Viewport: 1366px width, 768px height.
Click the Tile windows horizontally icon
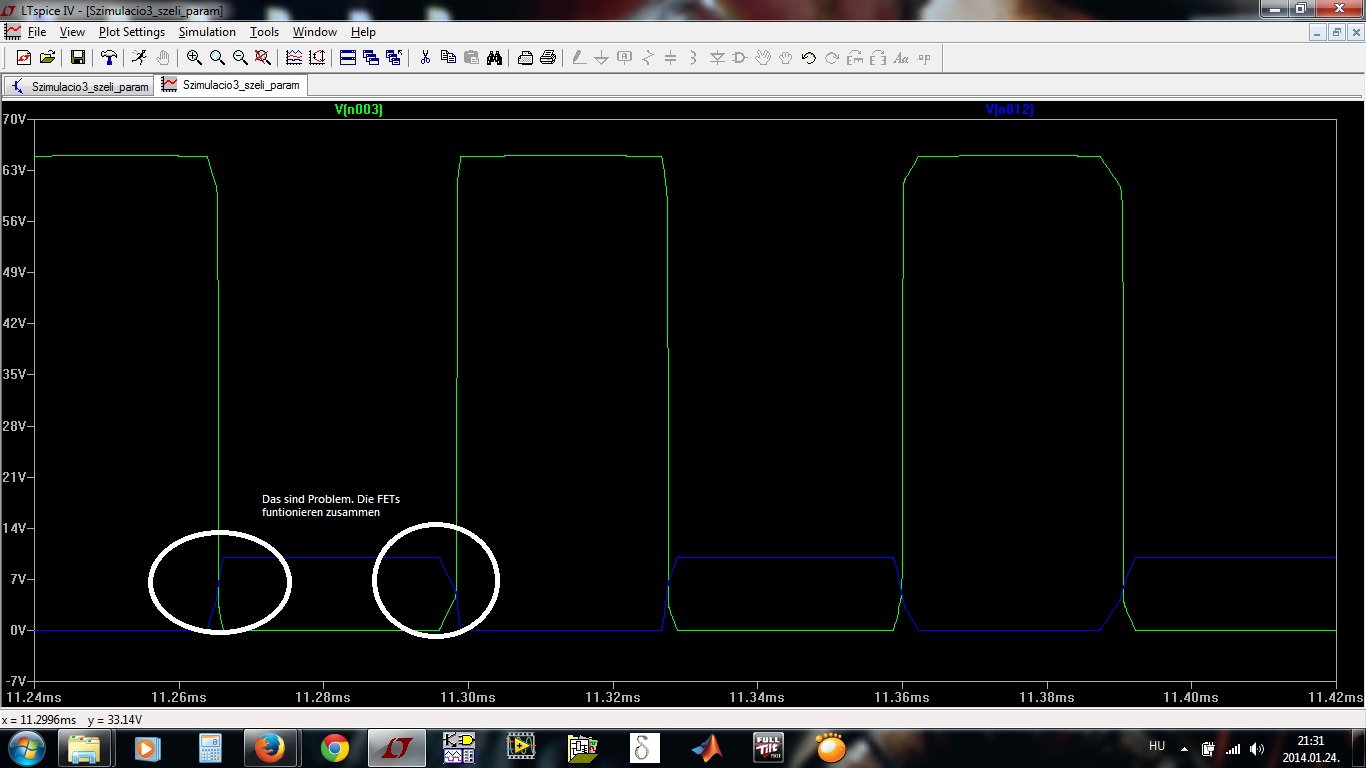[x=348, y=58]
